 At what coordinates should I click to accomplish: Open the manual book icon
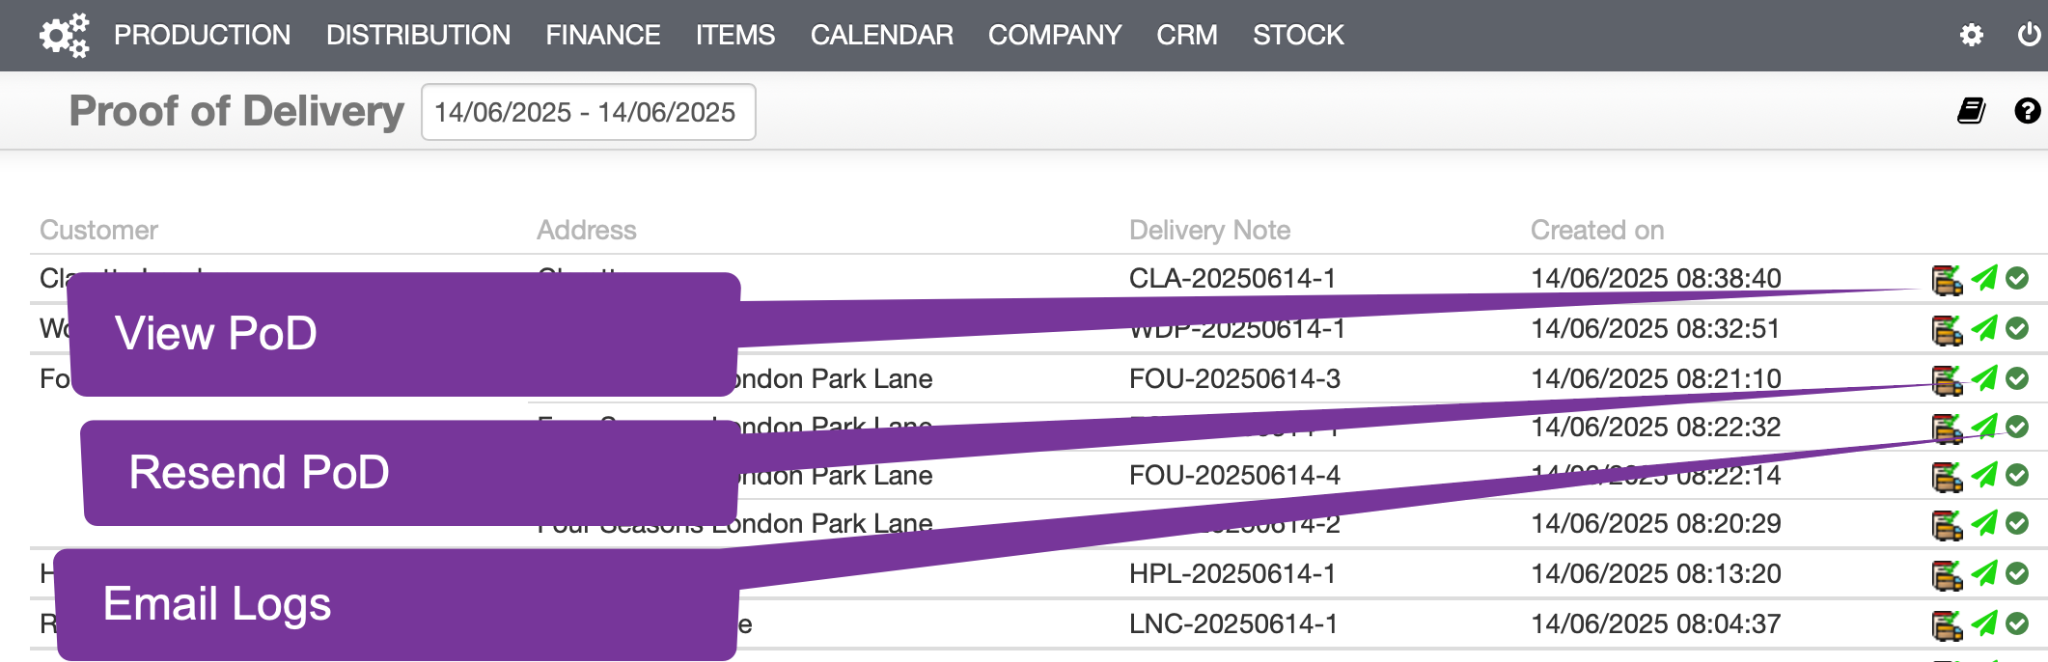[1971, 111]
